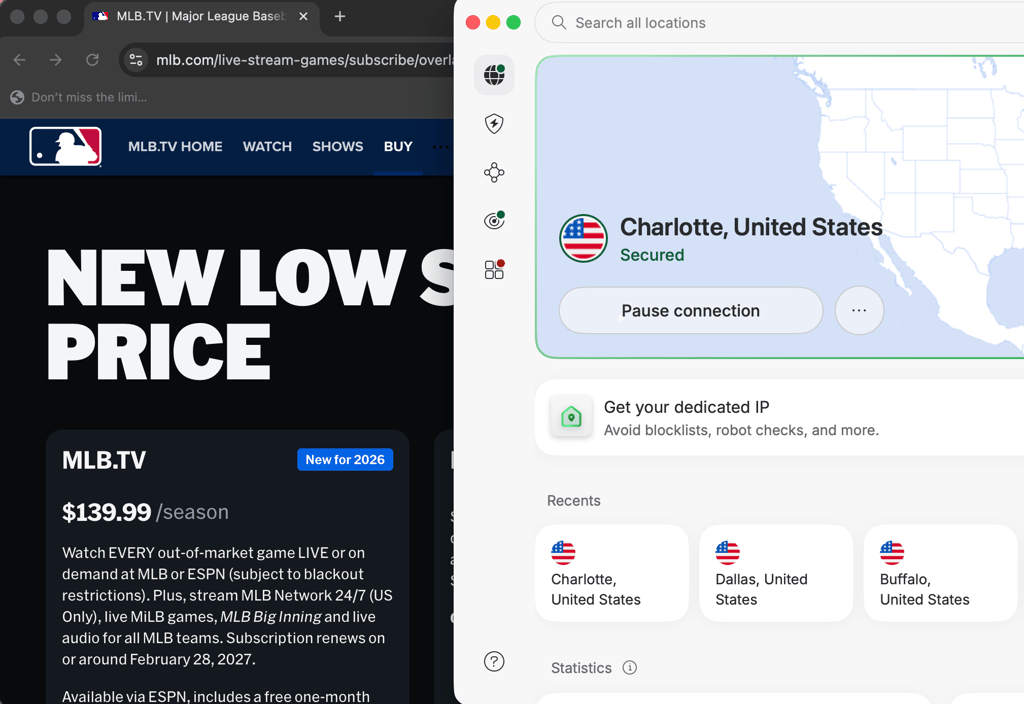Click the MLB logo in browser
This screenshot has height=704, width=1024.
pos(65,146)
